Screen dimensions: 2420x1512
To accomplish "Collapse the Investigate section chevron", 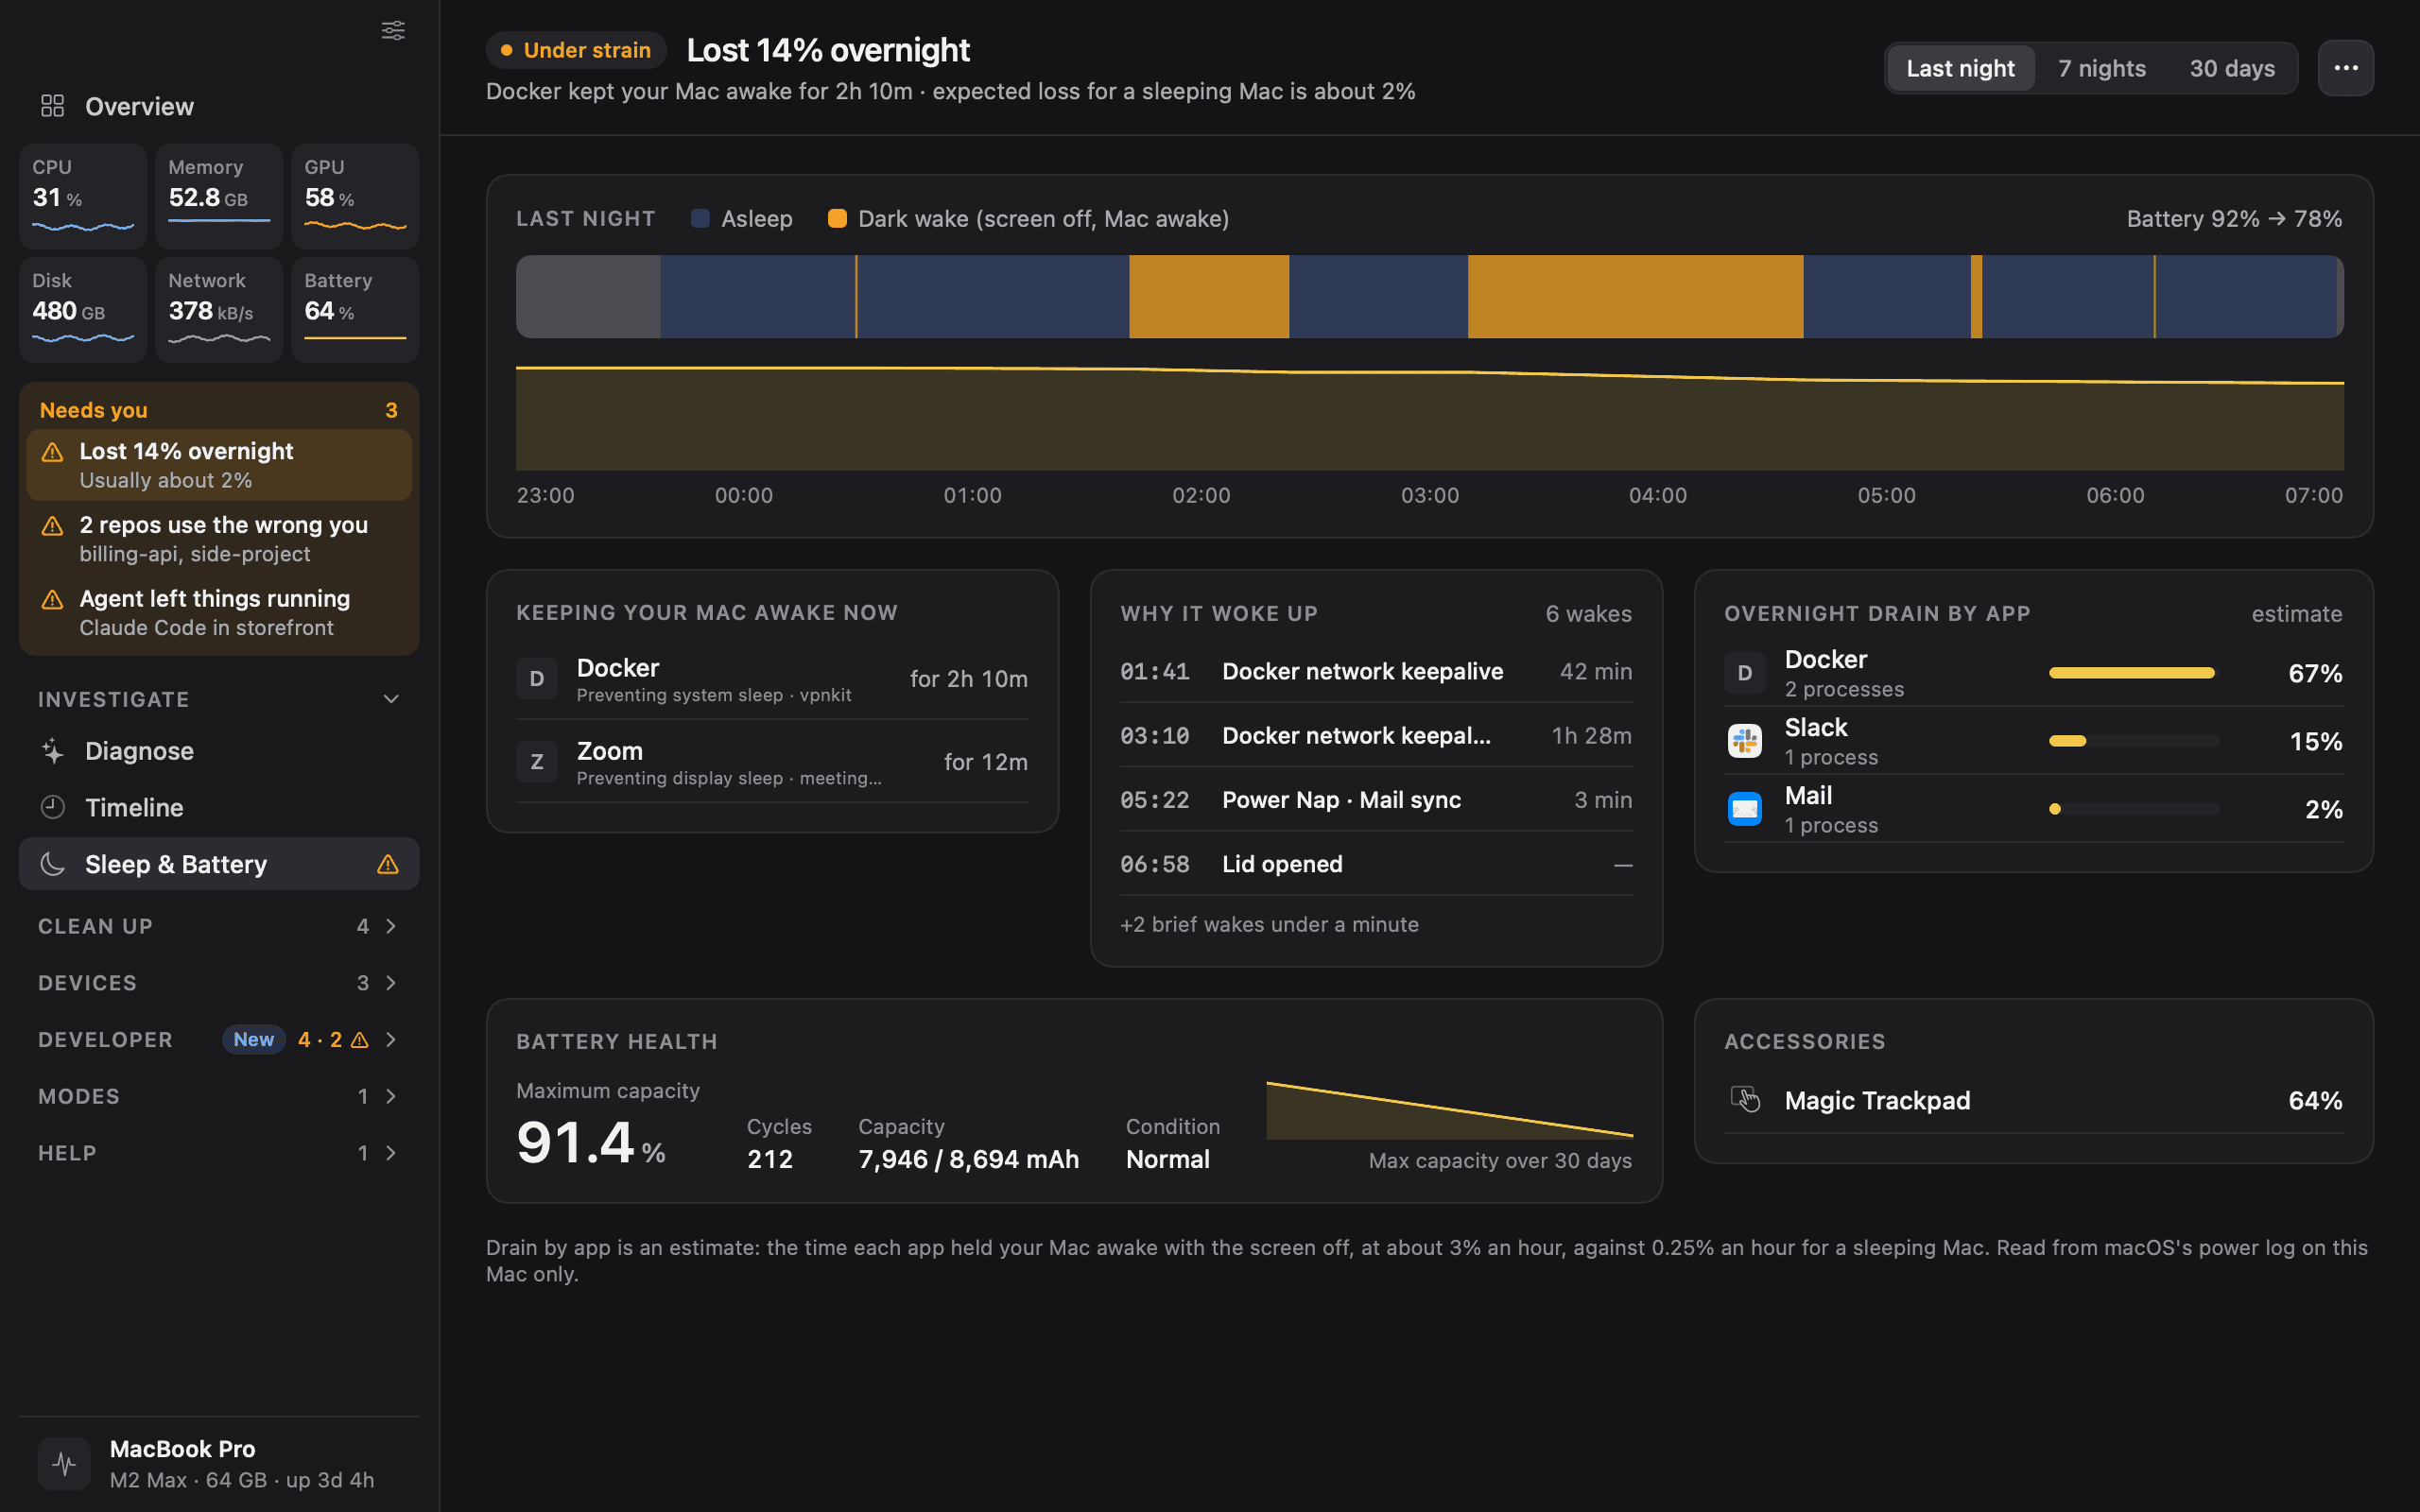I will 391,699.
